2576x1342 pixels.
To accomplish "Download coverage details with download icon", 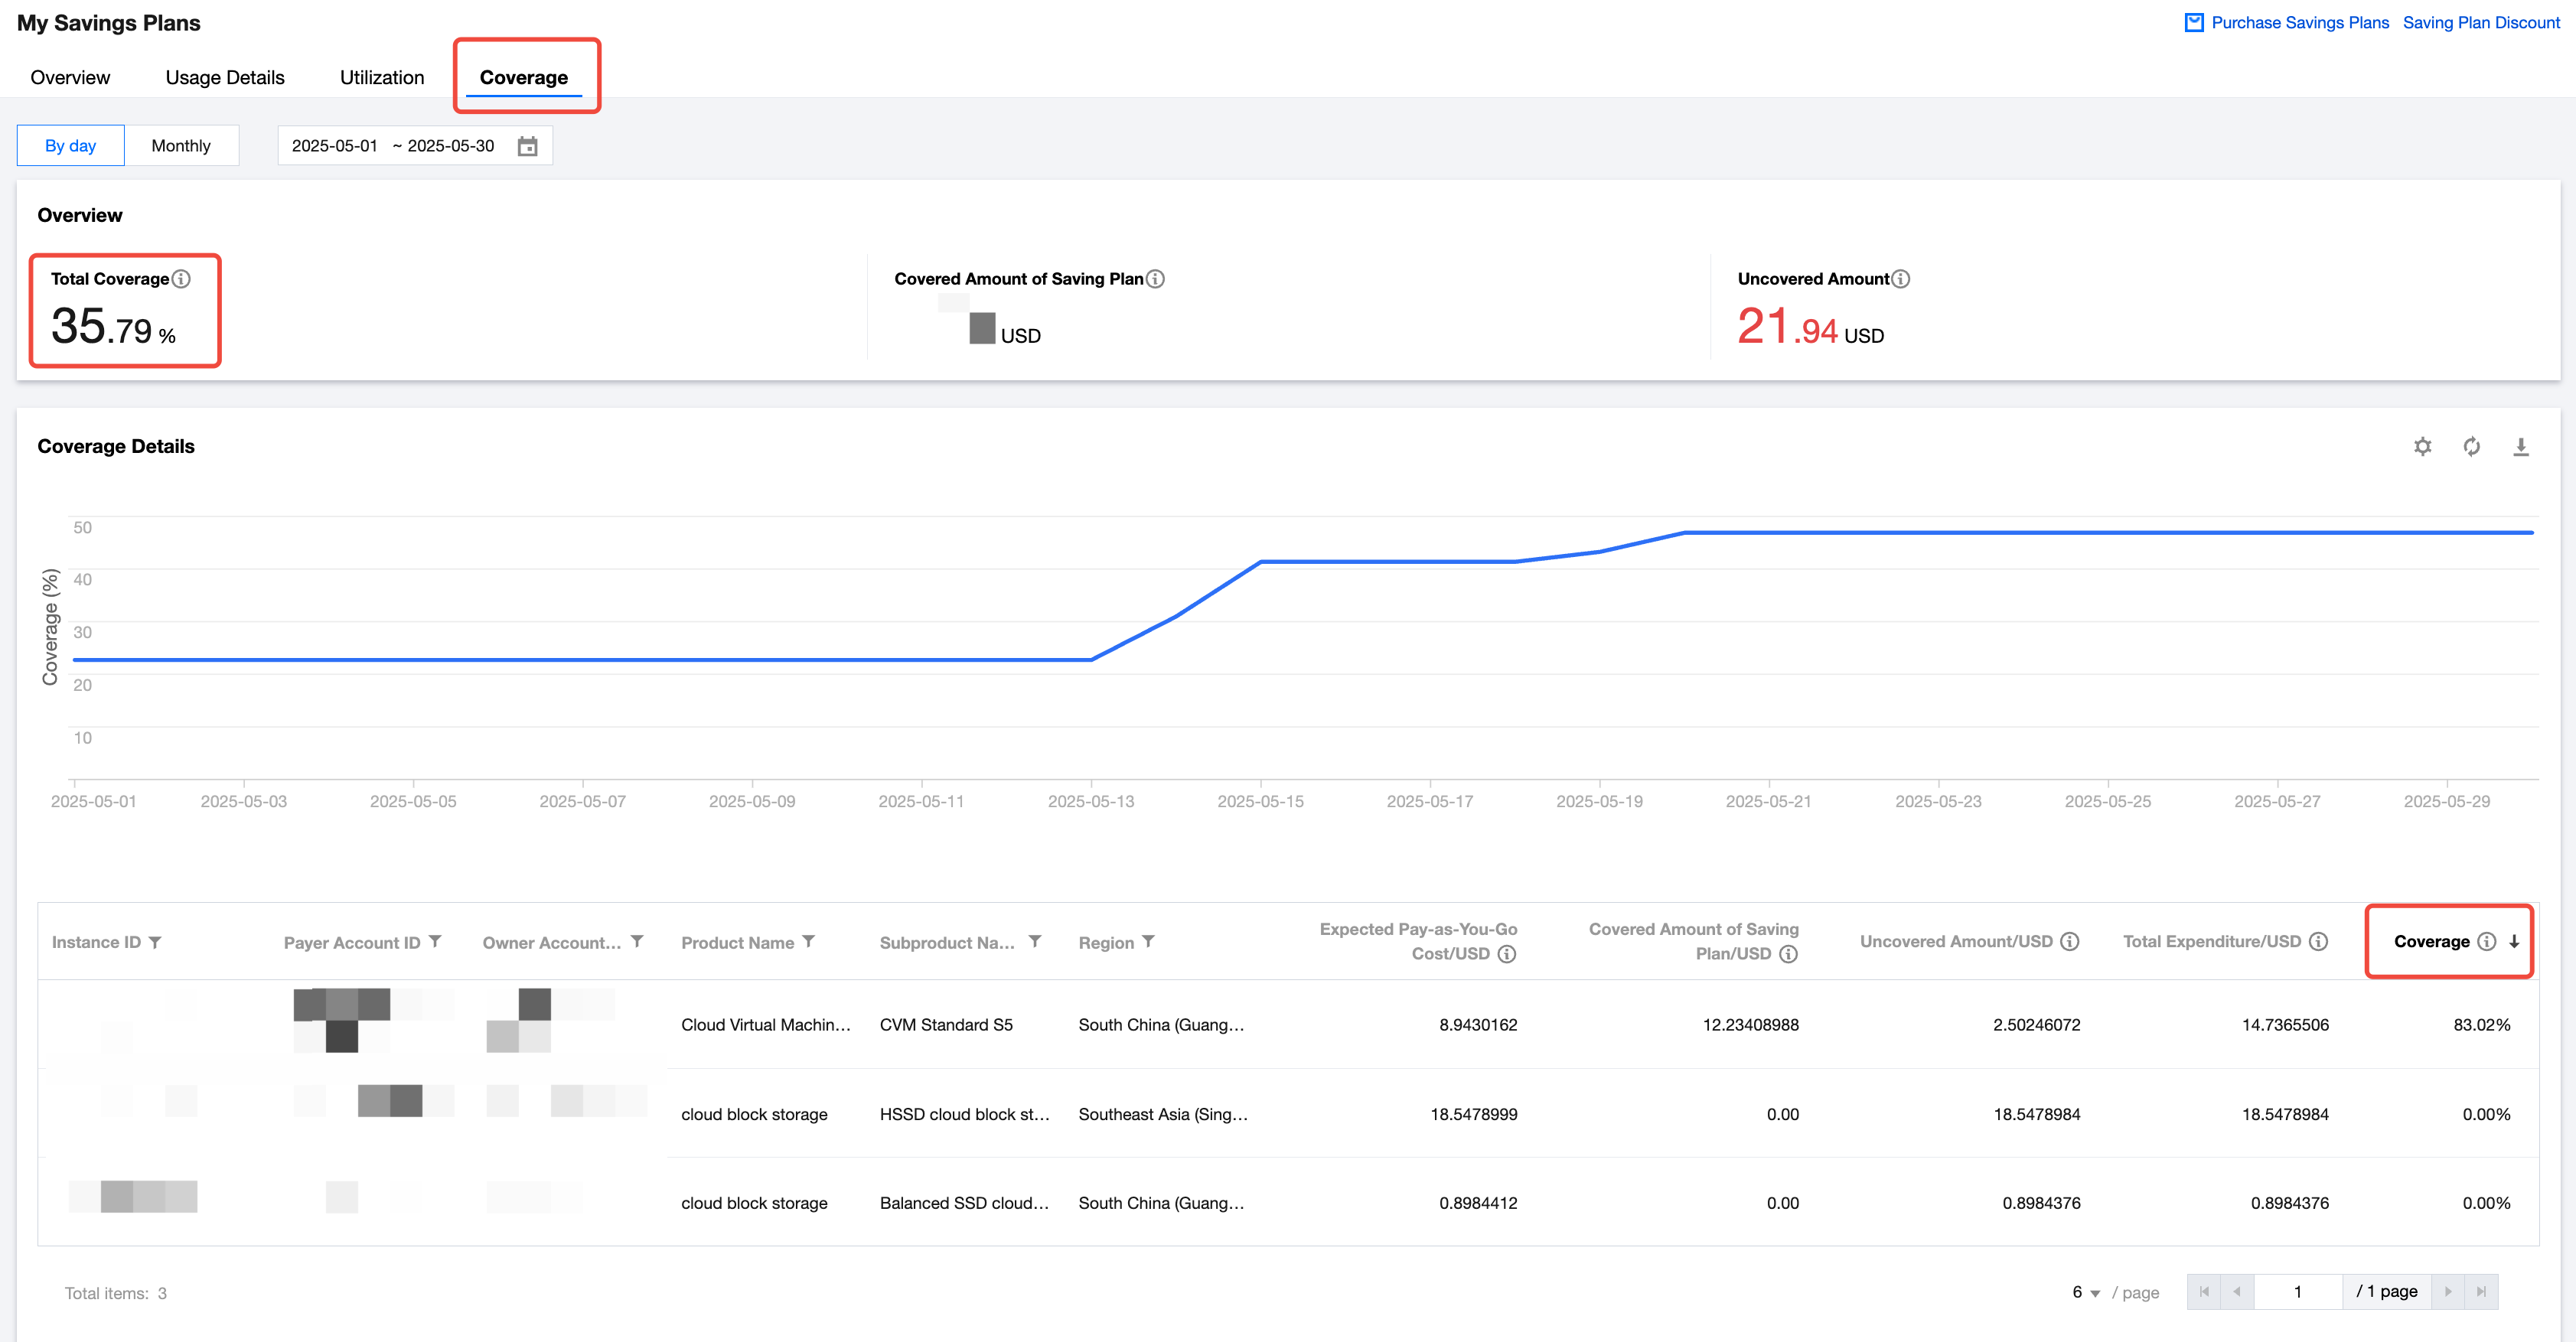I will 2520,446.
